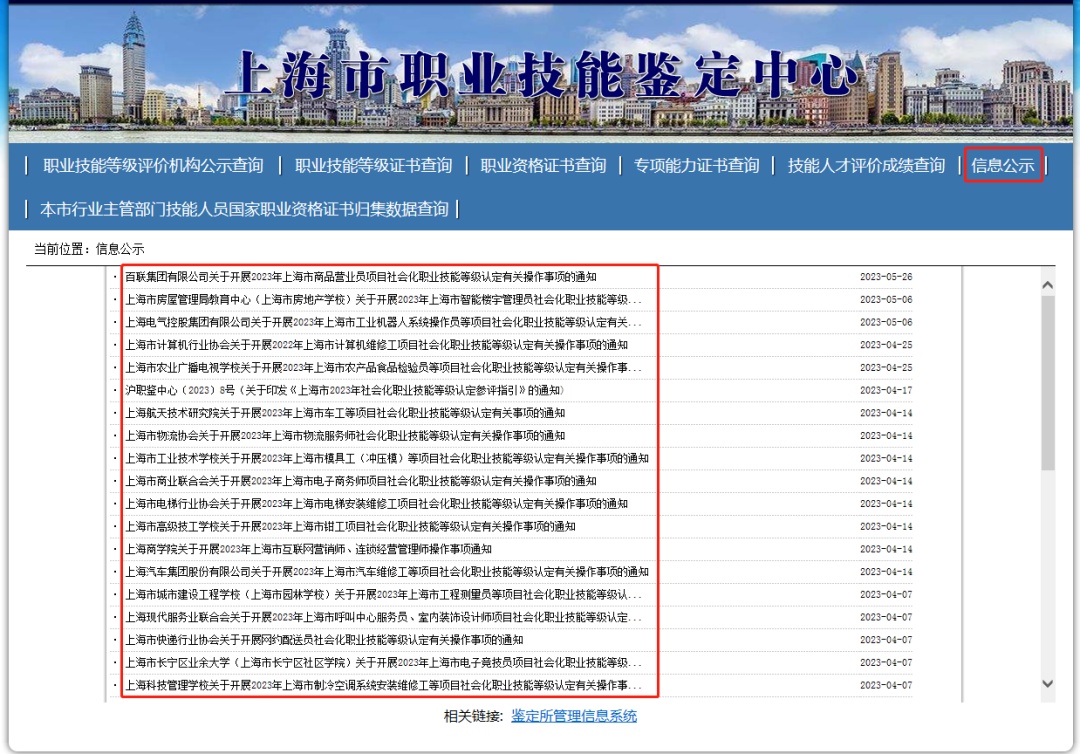Click the 上海航天技术研究院 车工 notice
The height and width of the screenshot is (754, 1080).
pos(344,413)
